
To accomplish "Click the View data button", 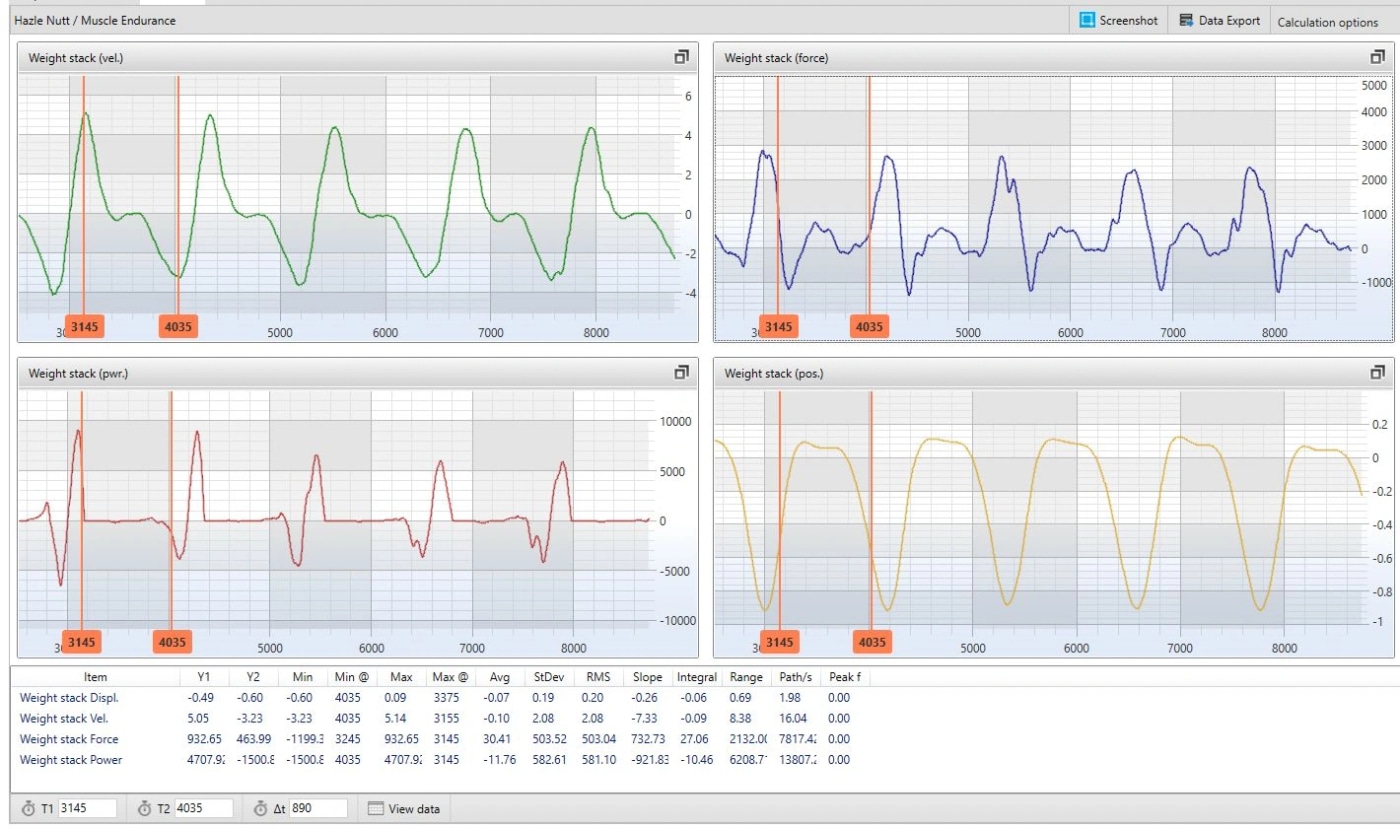I will click(x=404, y=808).
